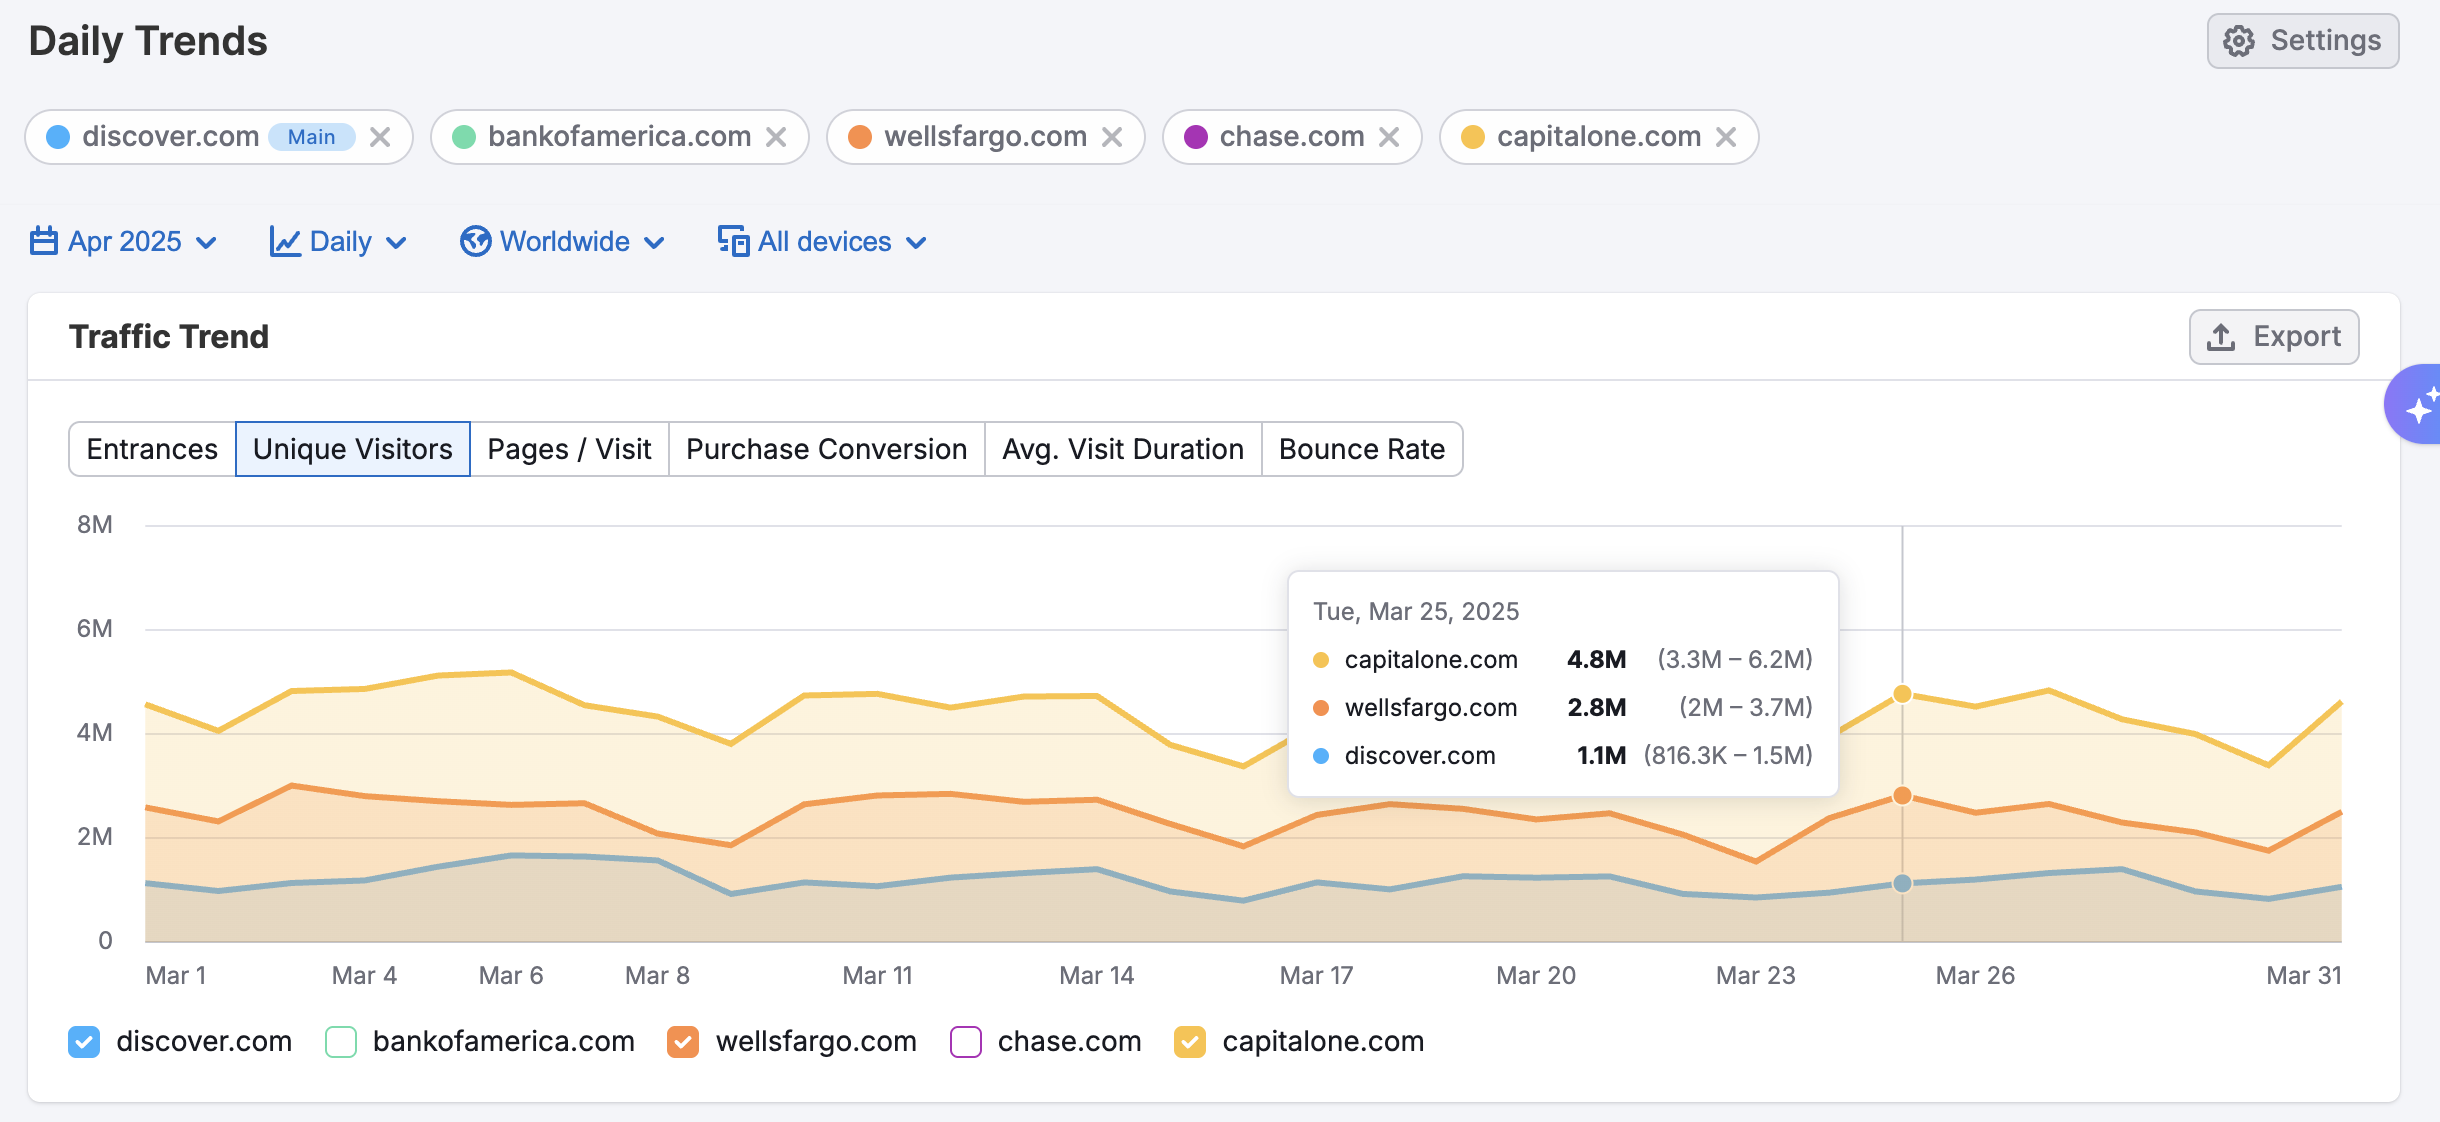2440x1122 pixels.
Task: Remove chase.com with its X icon
Action: tap(1389, 137)
